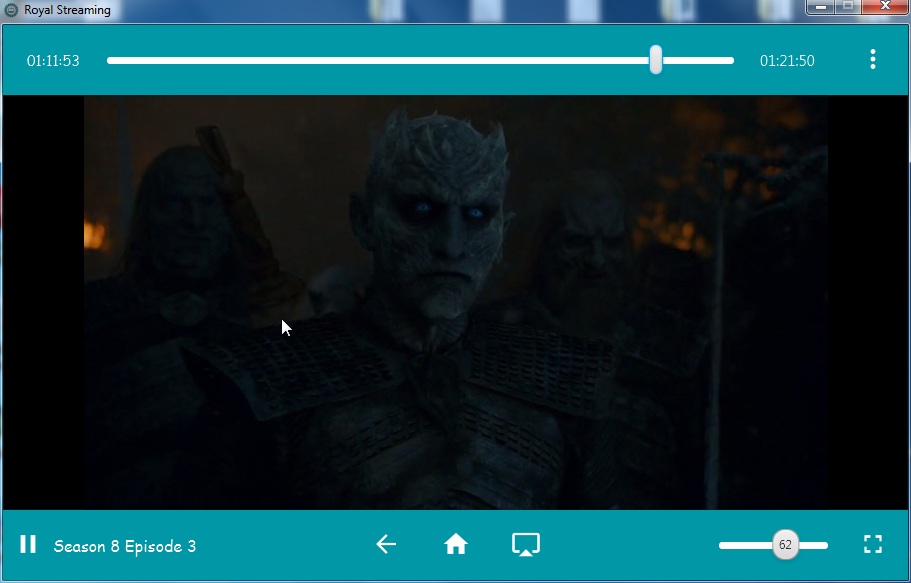
Task: Pause the video with the pause button
Action: point(28,545)
